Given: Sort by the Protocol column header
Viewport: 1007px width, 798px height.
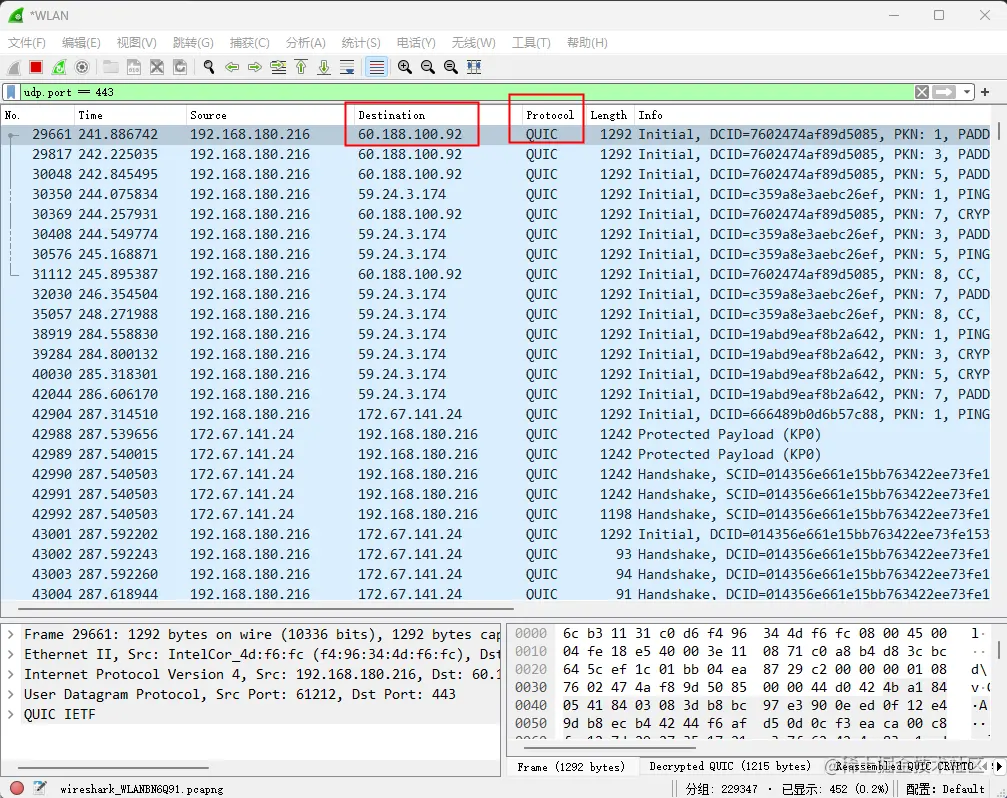Looking at the screenshot, I should [555, 115].
